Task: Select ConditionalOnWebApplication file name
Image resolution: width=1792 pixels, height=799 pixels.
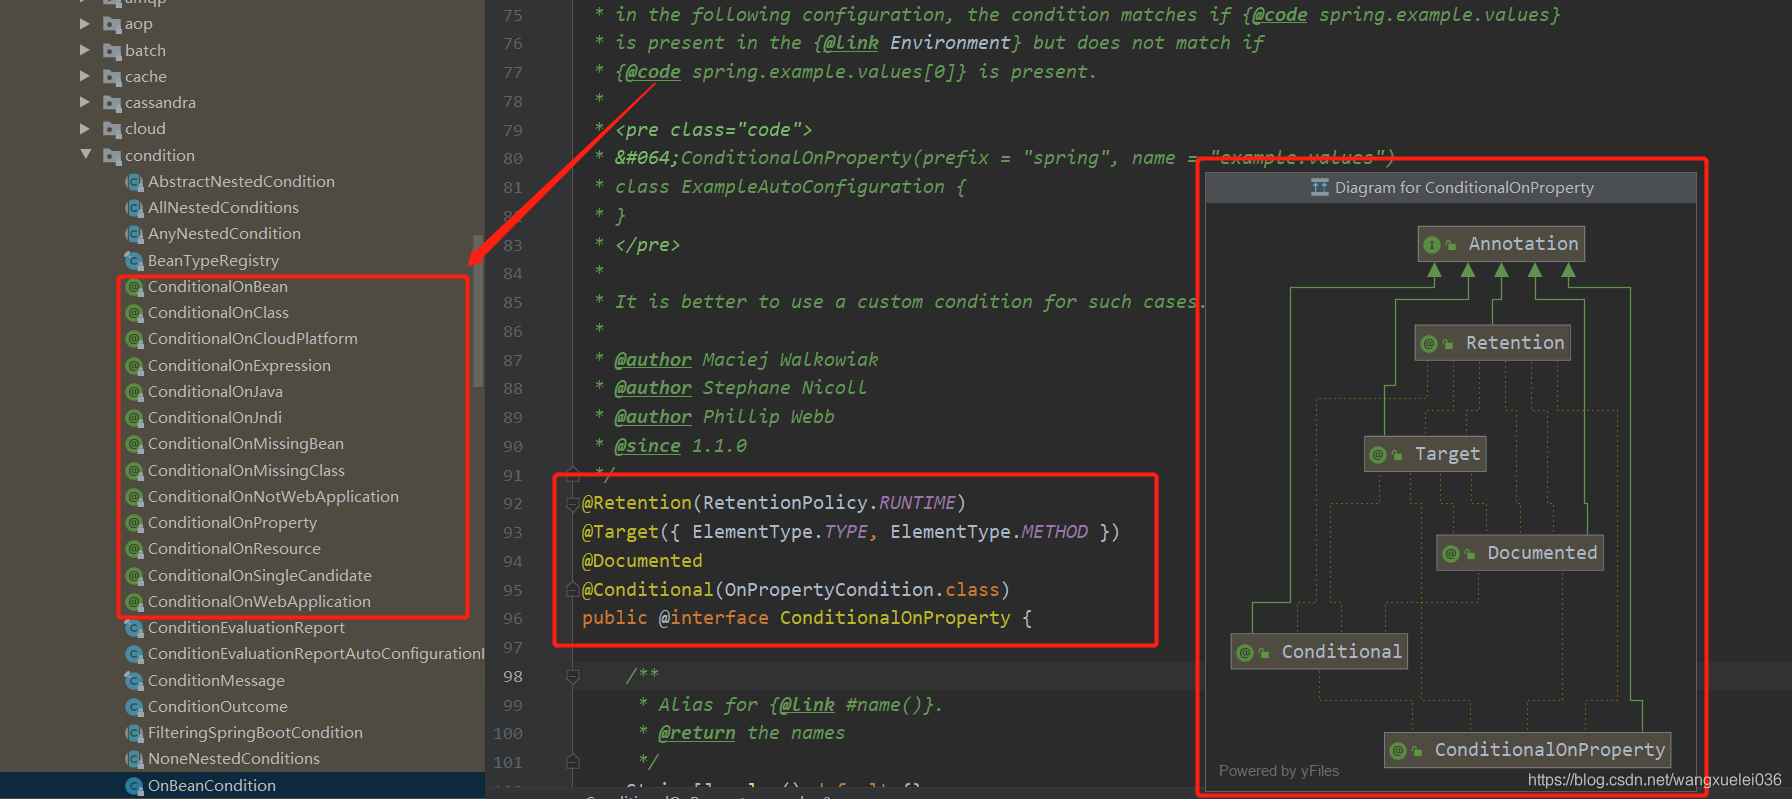Action: coord(259,601)
